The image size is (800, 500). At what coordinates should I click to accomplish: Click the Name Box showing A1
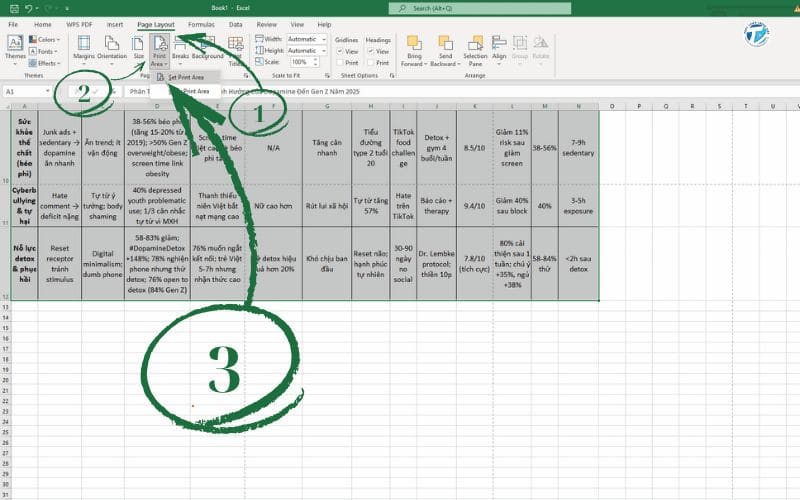click(x=23, y=91)
